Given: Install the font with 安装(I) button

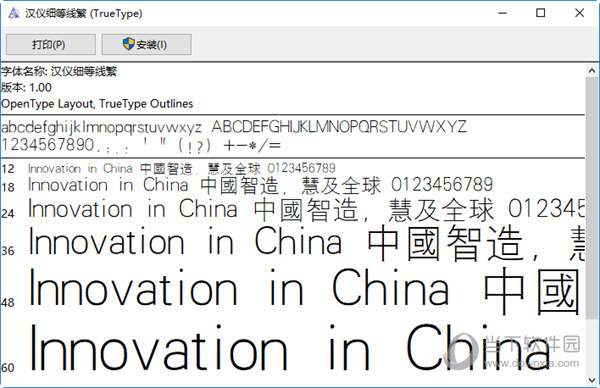Looking at the screenshot, I should [147, 45].
